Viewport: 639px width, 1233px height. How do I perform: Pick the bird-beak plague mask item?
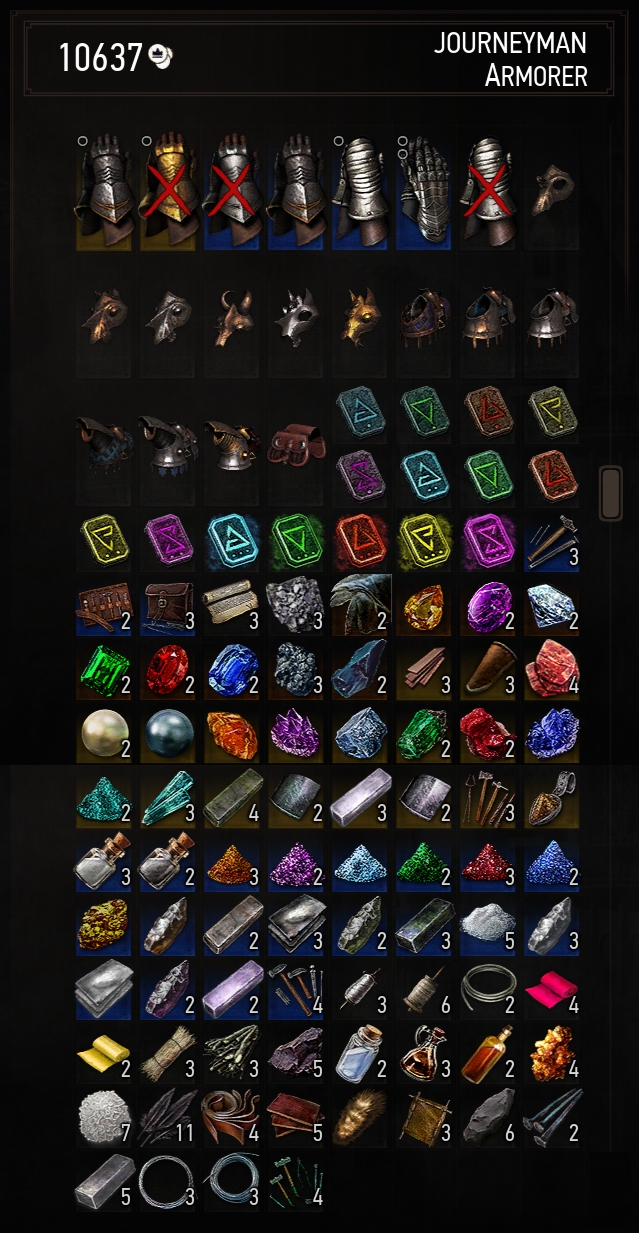coord(553,191)
